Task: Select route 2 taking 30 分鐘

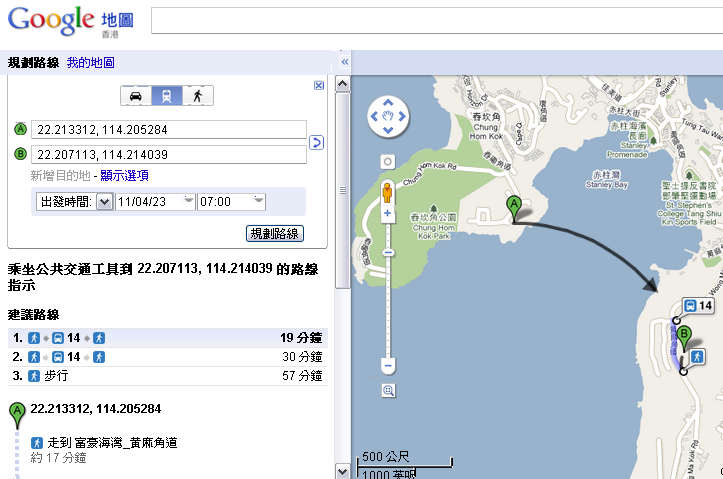Action: (x=167, y=357)
